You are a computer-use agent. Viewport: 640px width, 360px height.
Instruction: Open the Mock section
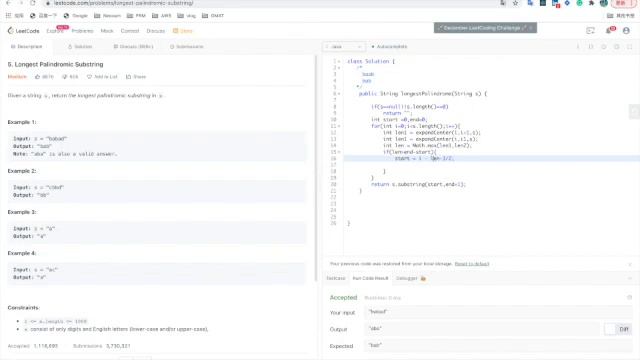pyautogui.click(x=107, y=31)
